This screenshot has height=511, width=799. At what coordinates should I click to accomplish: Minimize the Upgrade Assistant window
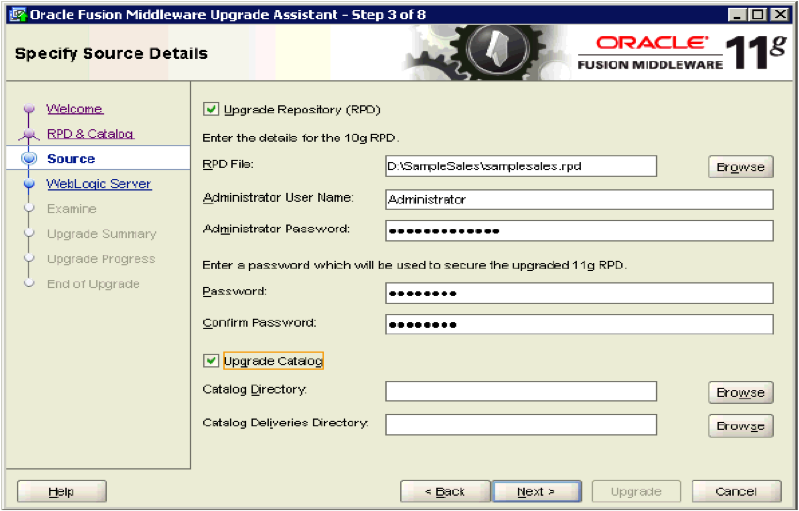coord(737,15)
